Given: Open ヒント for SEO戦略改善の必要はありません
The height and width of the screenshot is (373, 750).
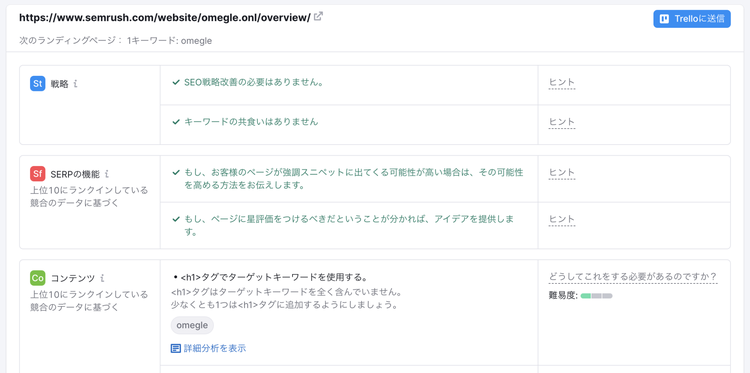Looking at the screenshot, I should (x=562, y=82).
